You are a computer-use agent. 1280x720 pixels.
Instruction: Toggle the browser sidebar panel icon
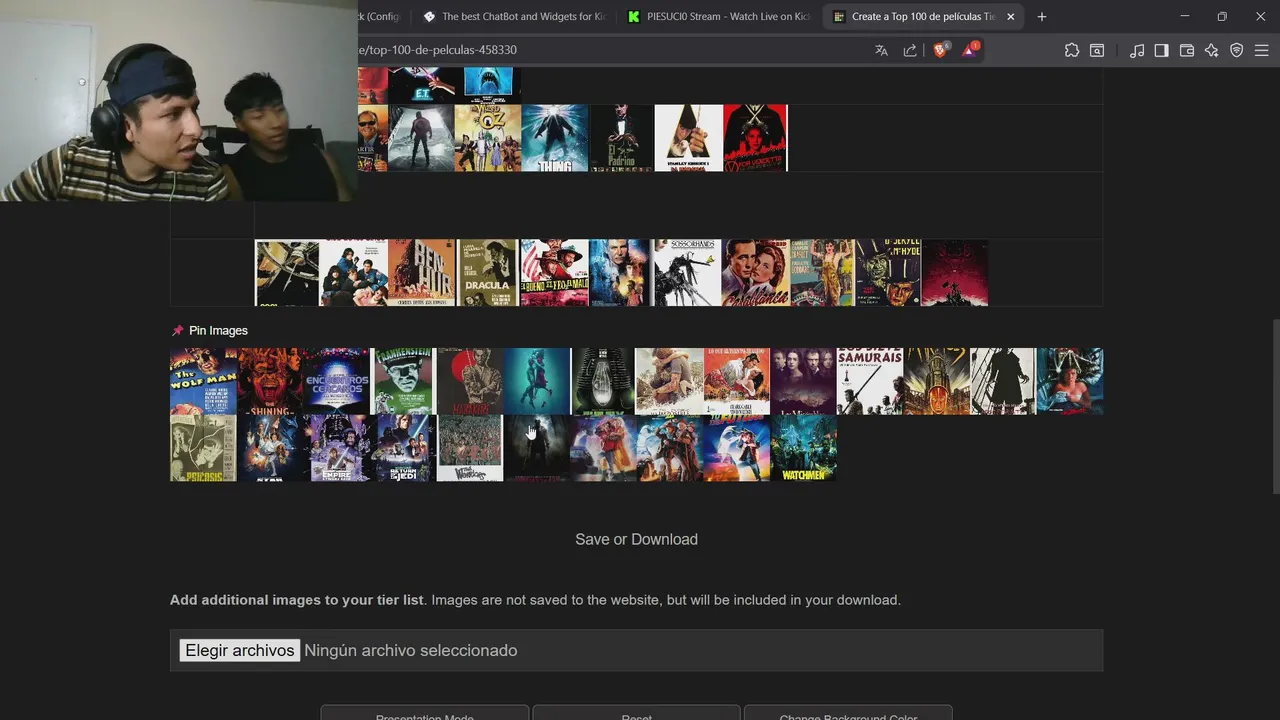click(1161, 50)
